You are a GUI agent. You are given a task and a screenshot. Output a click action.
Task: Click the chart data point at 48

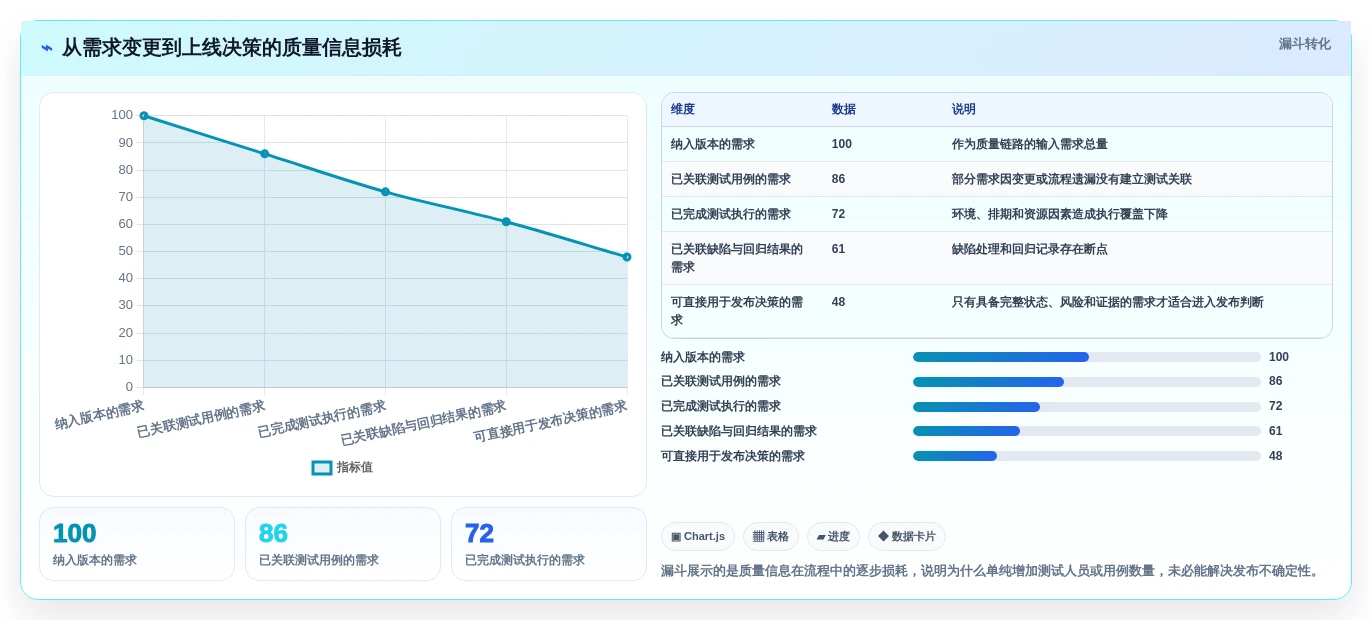[x=627, y=257]
